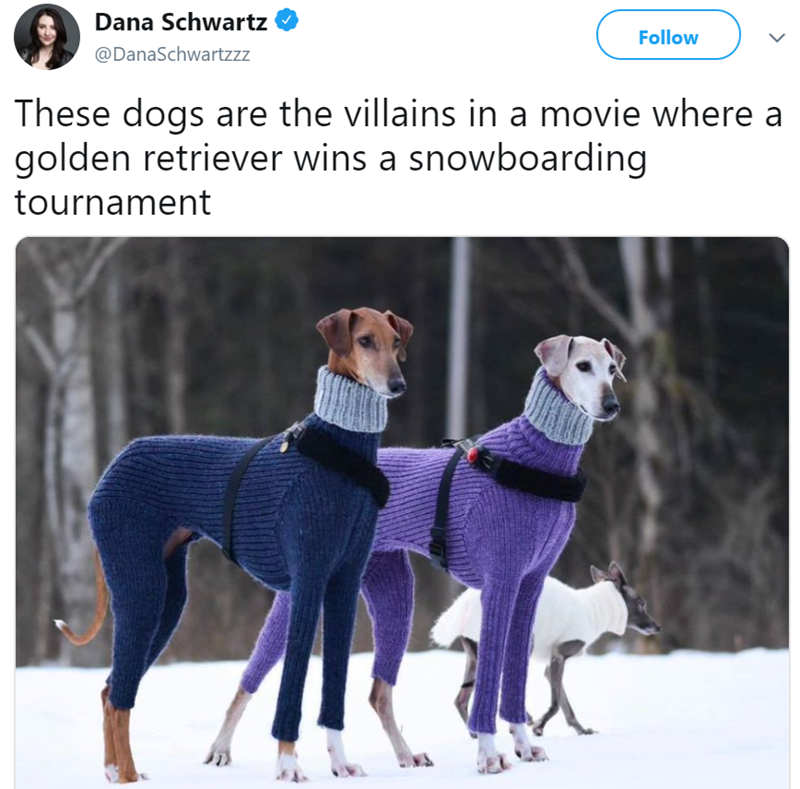Click the brown dog's head
Image resolution: width=800 pixels, height=789 pixels.
pos(365,347)
